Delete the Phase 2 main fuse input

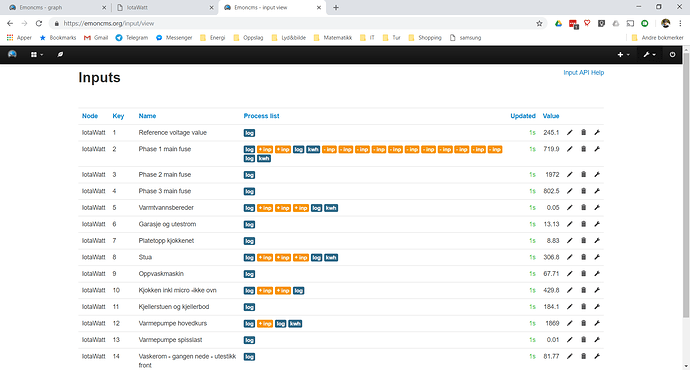[x=584, y=174]
